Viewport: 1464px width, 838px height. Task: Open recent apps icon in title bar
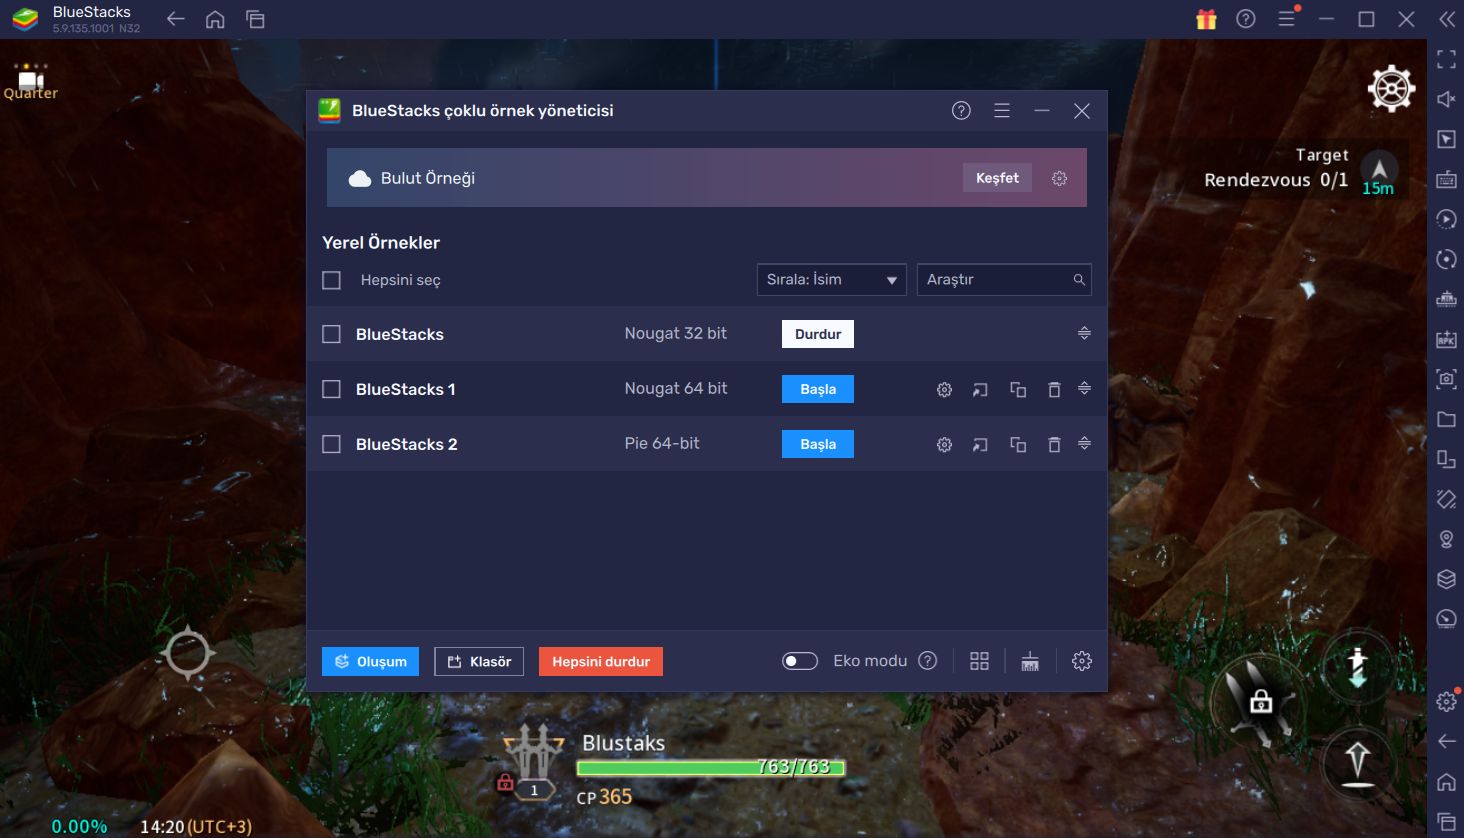[255, 19]
